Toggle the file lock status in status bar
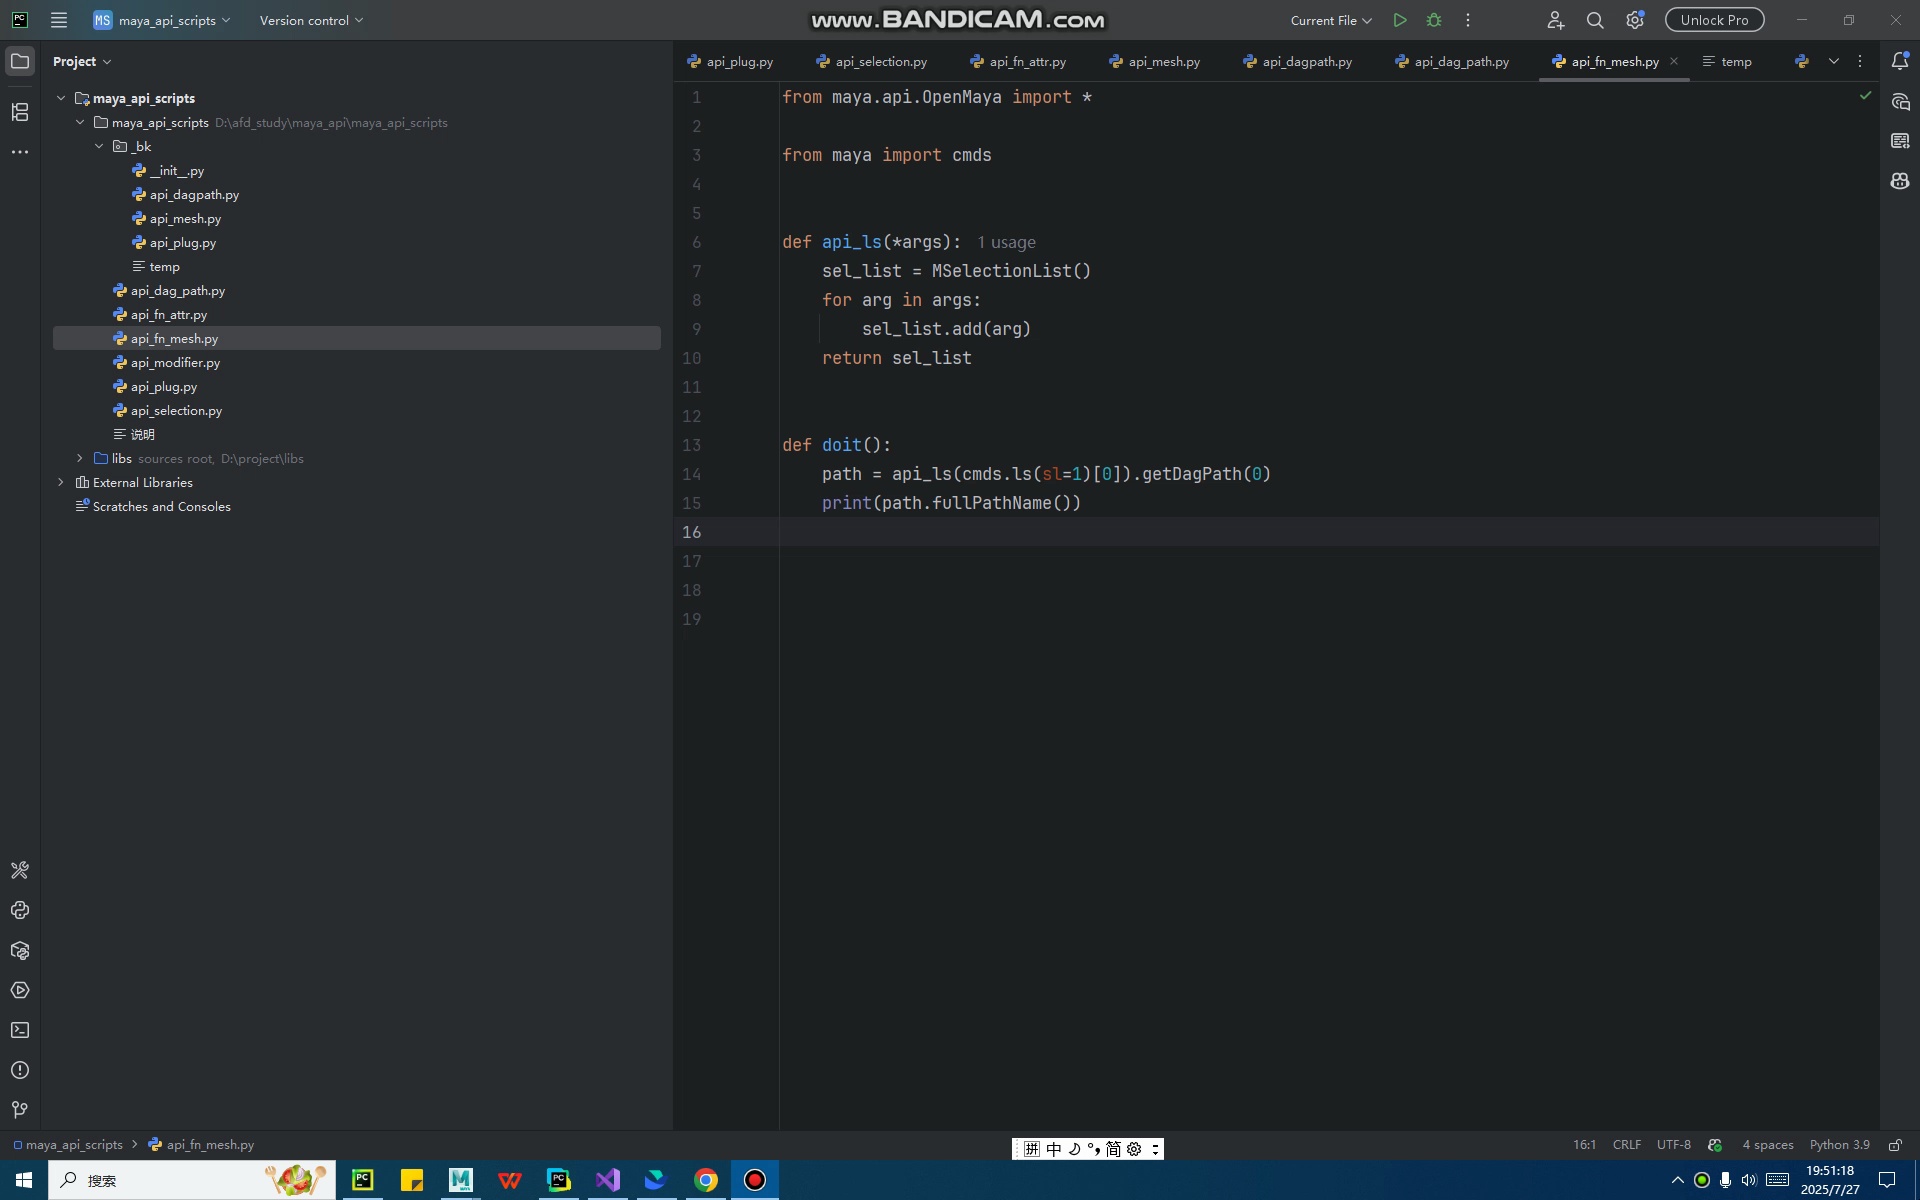This screenshot has width=1920, height=1200. coord(1895,1145)
